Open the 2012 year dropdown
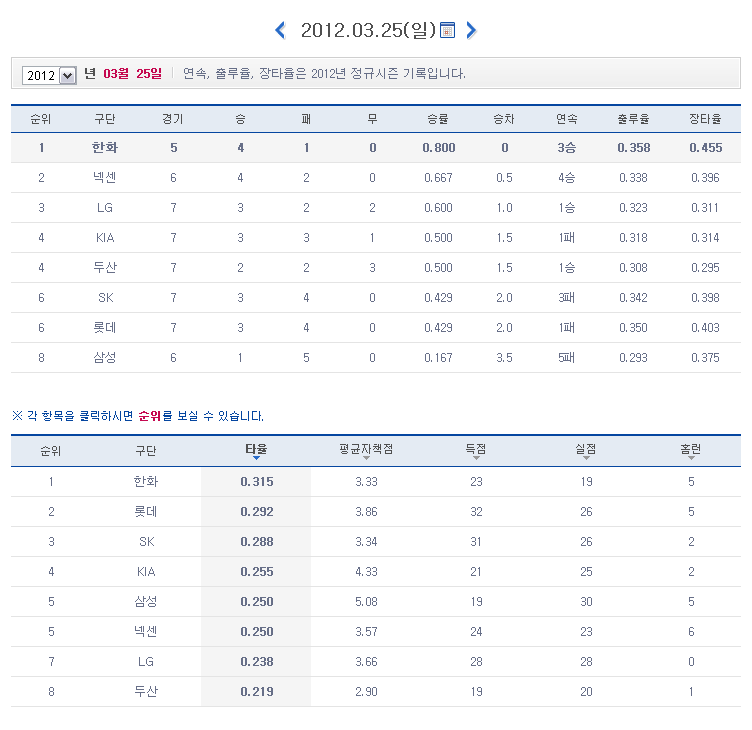The image size is (752, 730). pos(50,75)
